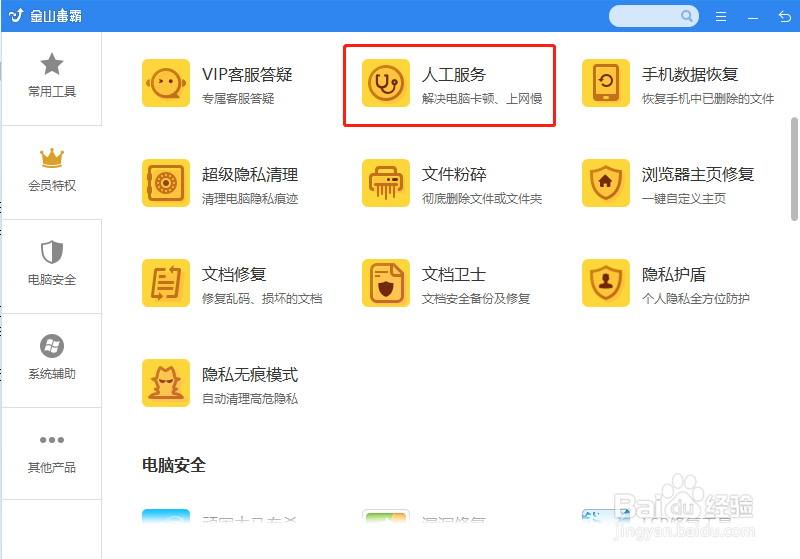
Task: Open the 文档修复 document icon
Action: coord(166,283)
